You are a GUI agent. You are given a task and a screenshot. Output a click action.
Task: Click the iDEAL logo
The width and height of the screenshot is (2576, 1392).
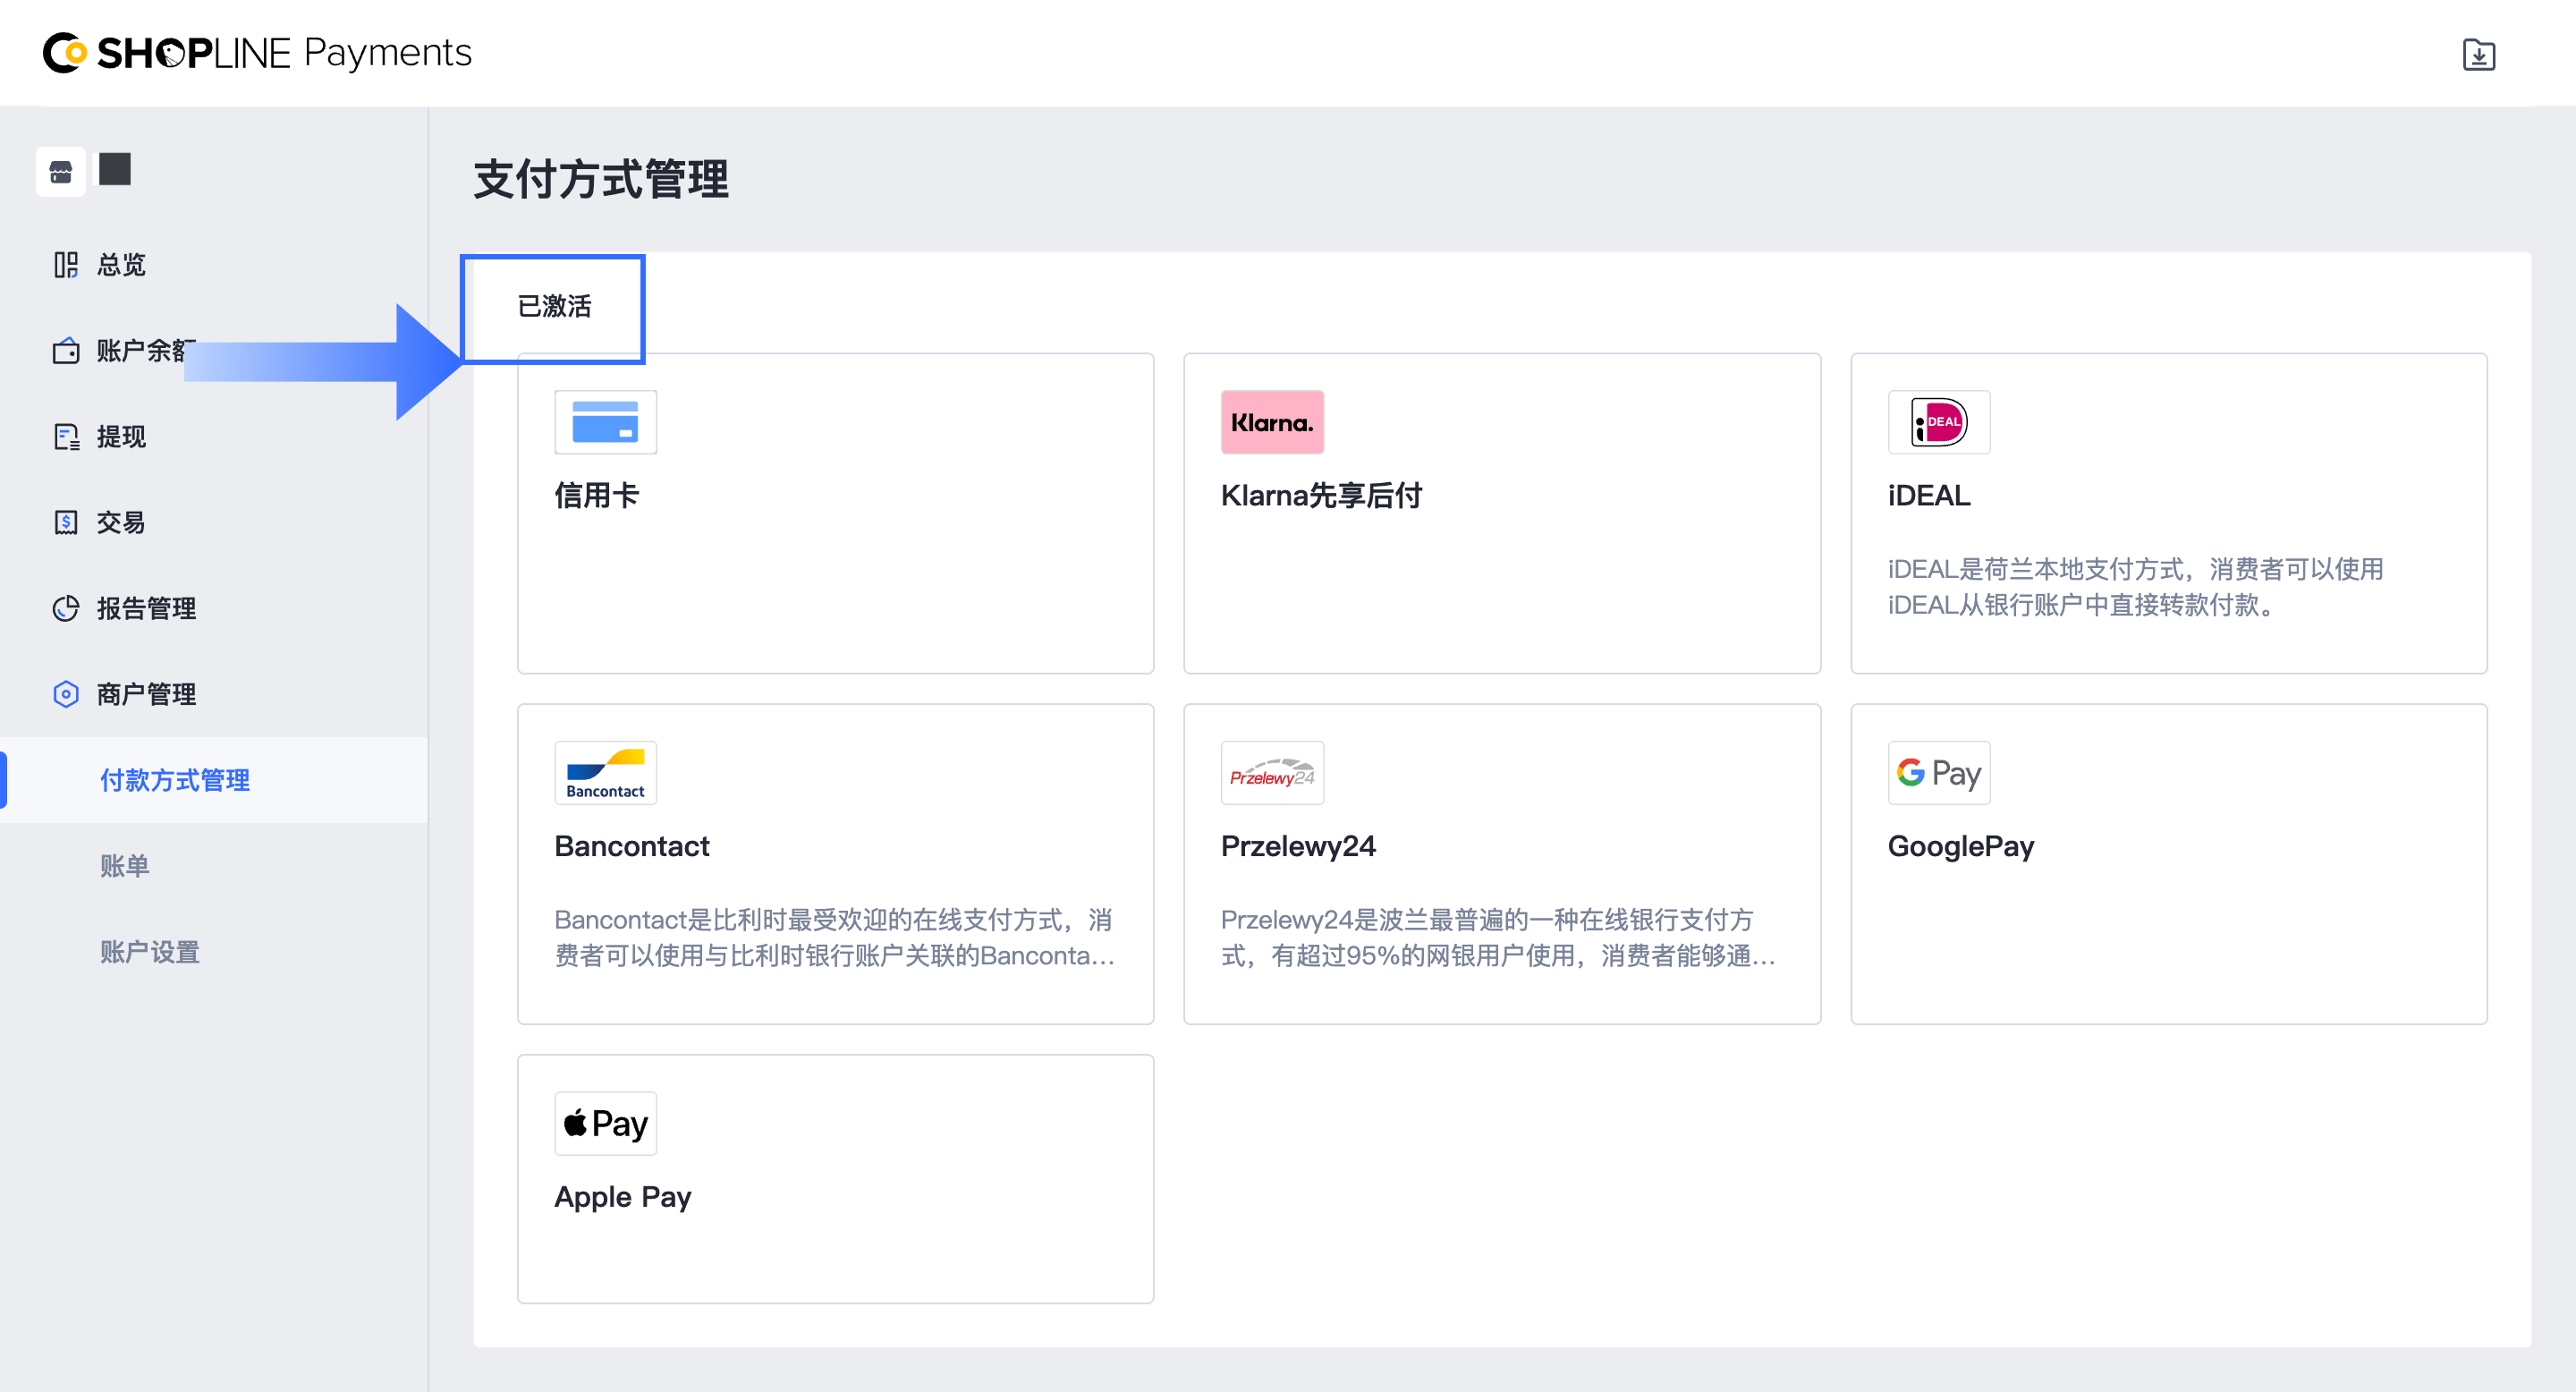1938,422
